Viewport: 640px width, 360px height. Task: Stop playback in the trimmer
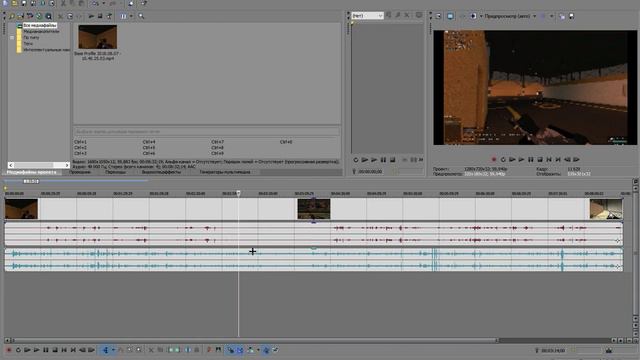[392, 160]
